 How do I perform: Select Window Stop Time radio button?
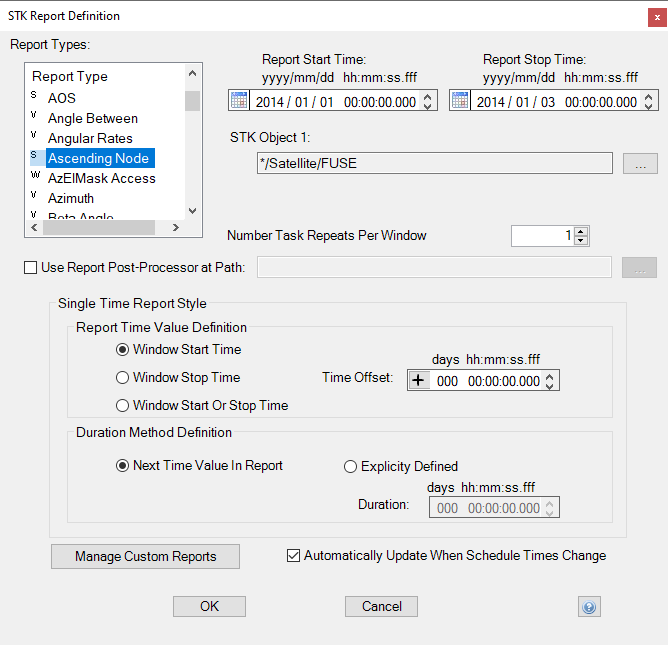[x=123, y=378]
